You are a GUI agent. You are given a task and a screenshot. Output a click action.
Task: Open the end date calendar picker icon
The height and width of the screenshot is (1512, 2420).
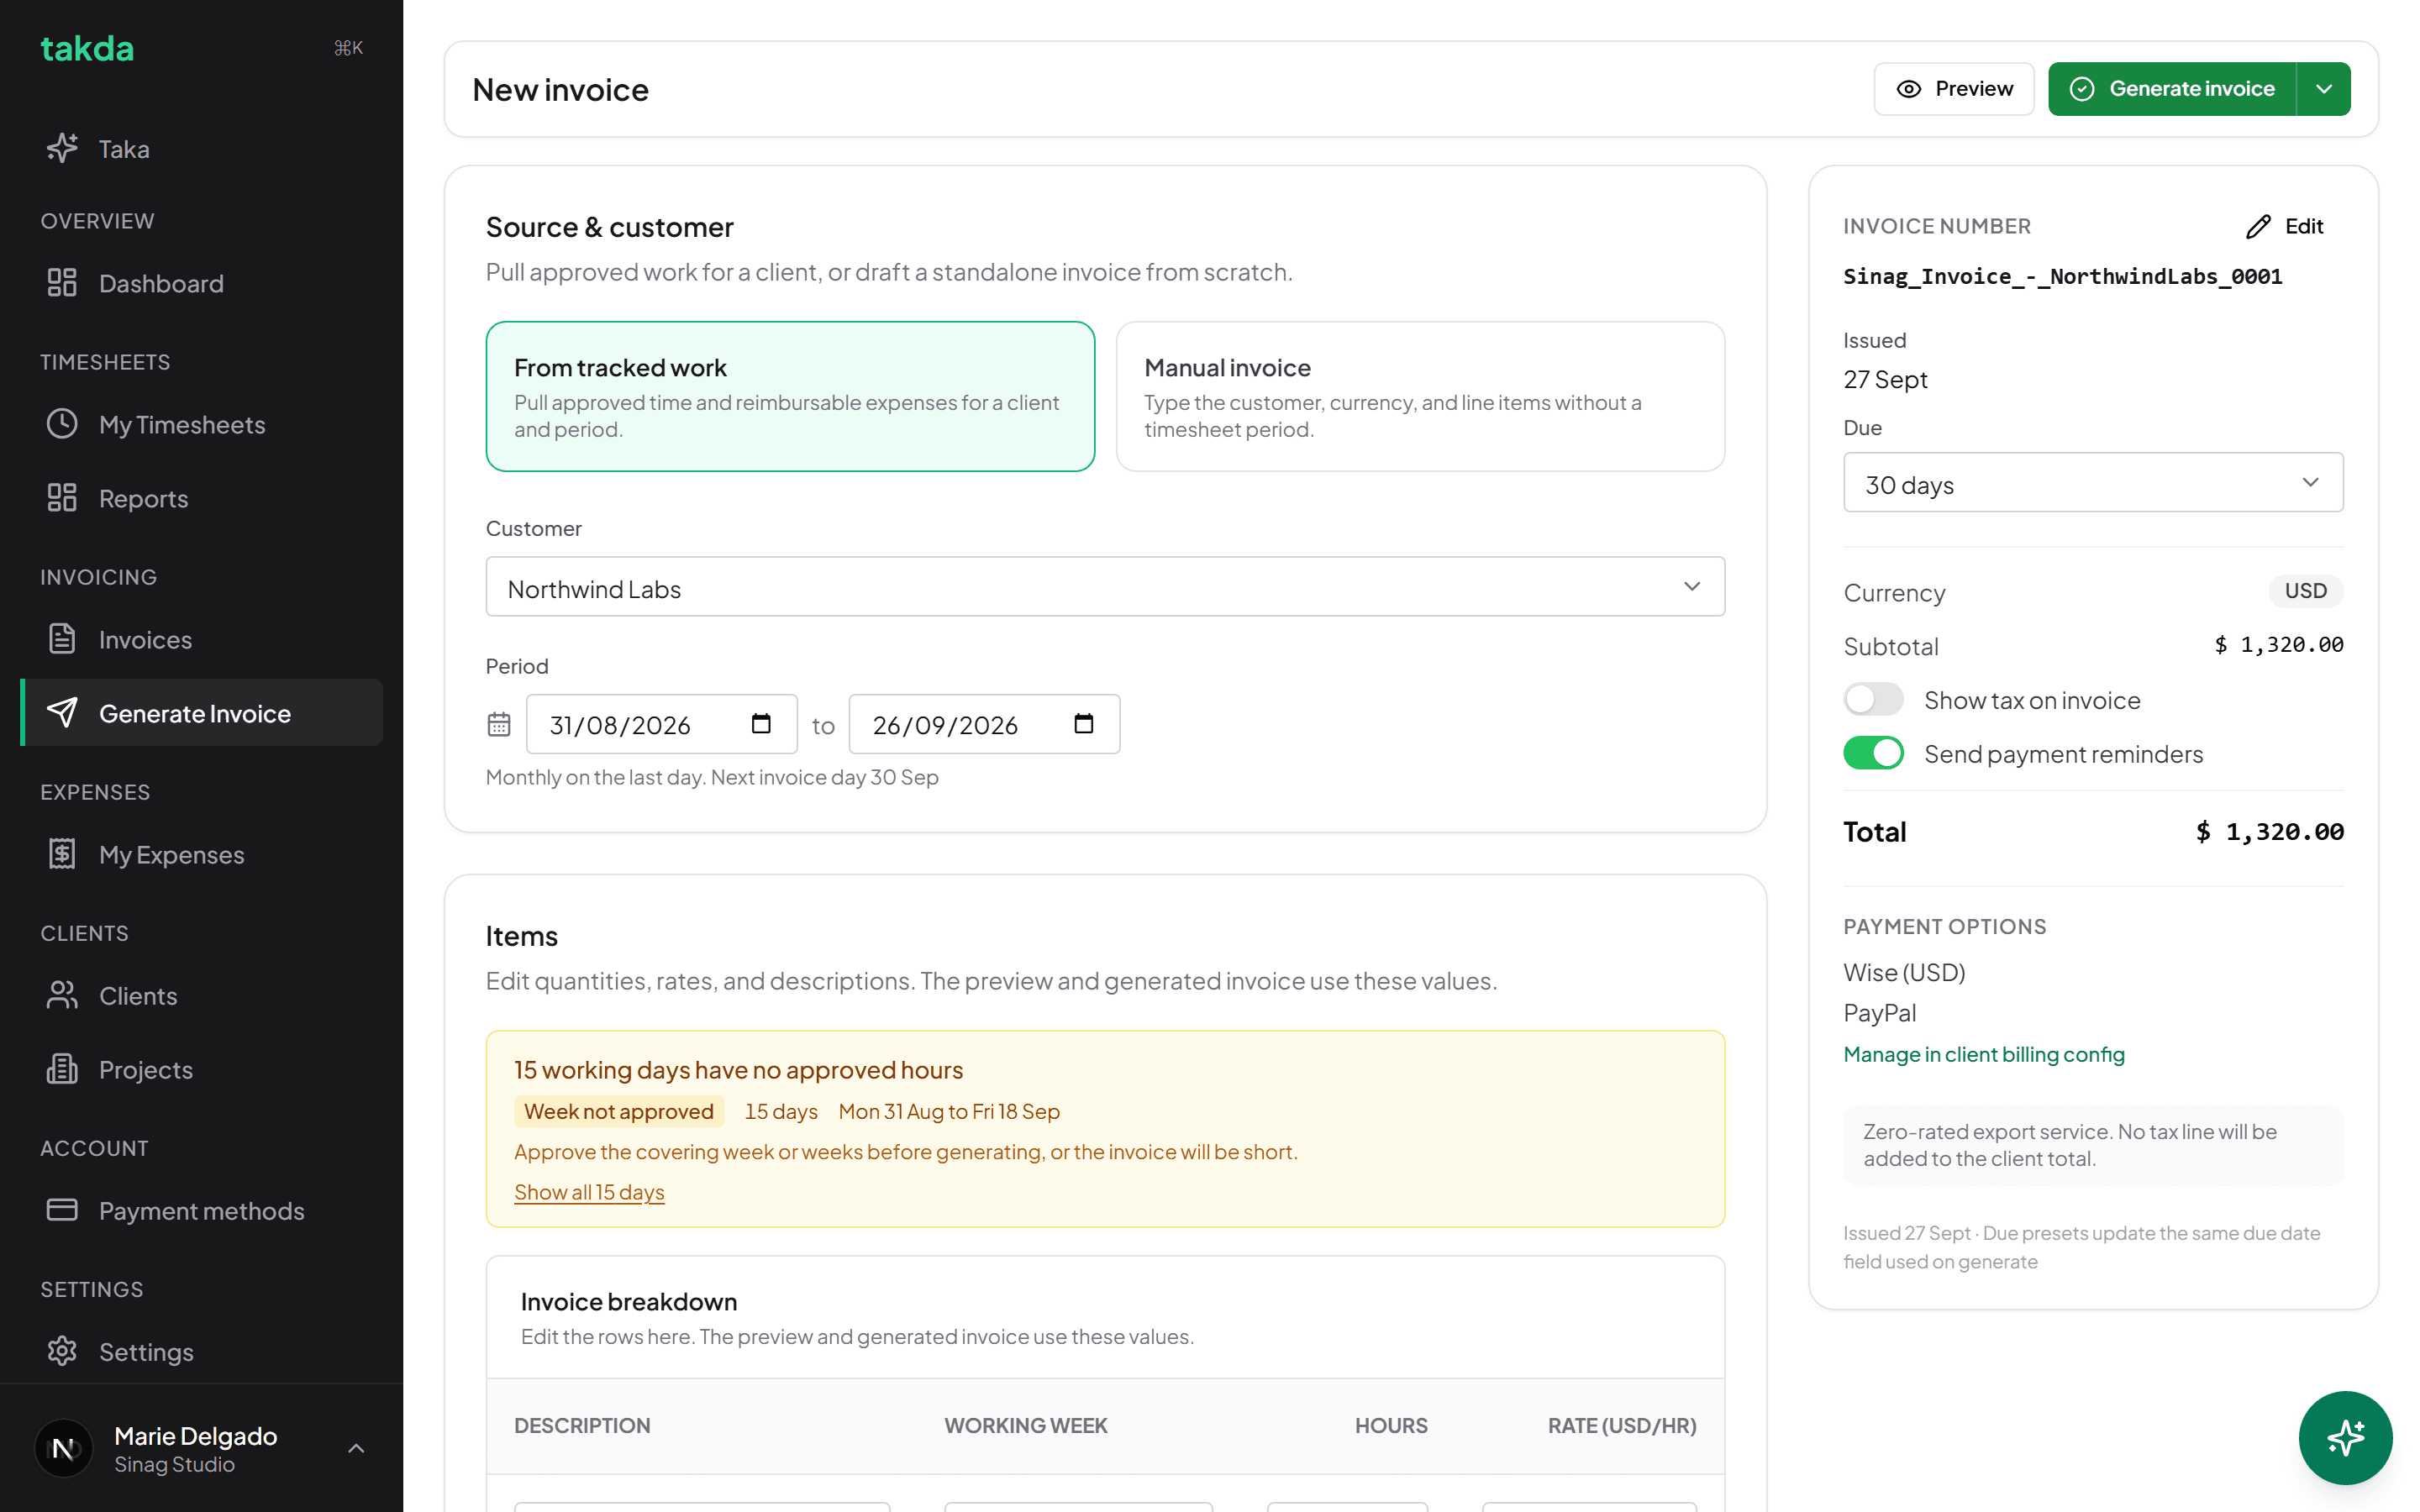[1083, 724]
